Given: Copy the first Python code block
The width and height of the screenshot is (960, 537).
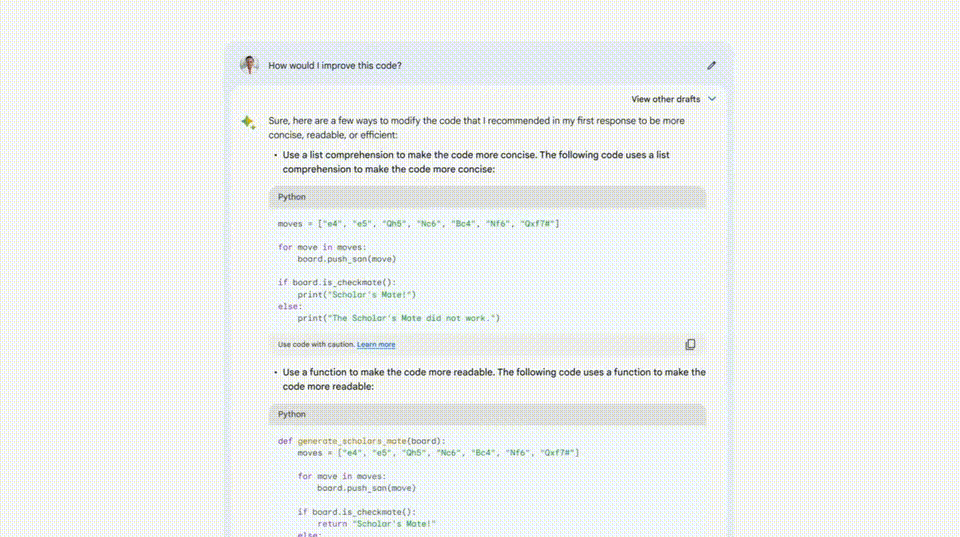Looking at the screenshot, I should tap(690, 344).
